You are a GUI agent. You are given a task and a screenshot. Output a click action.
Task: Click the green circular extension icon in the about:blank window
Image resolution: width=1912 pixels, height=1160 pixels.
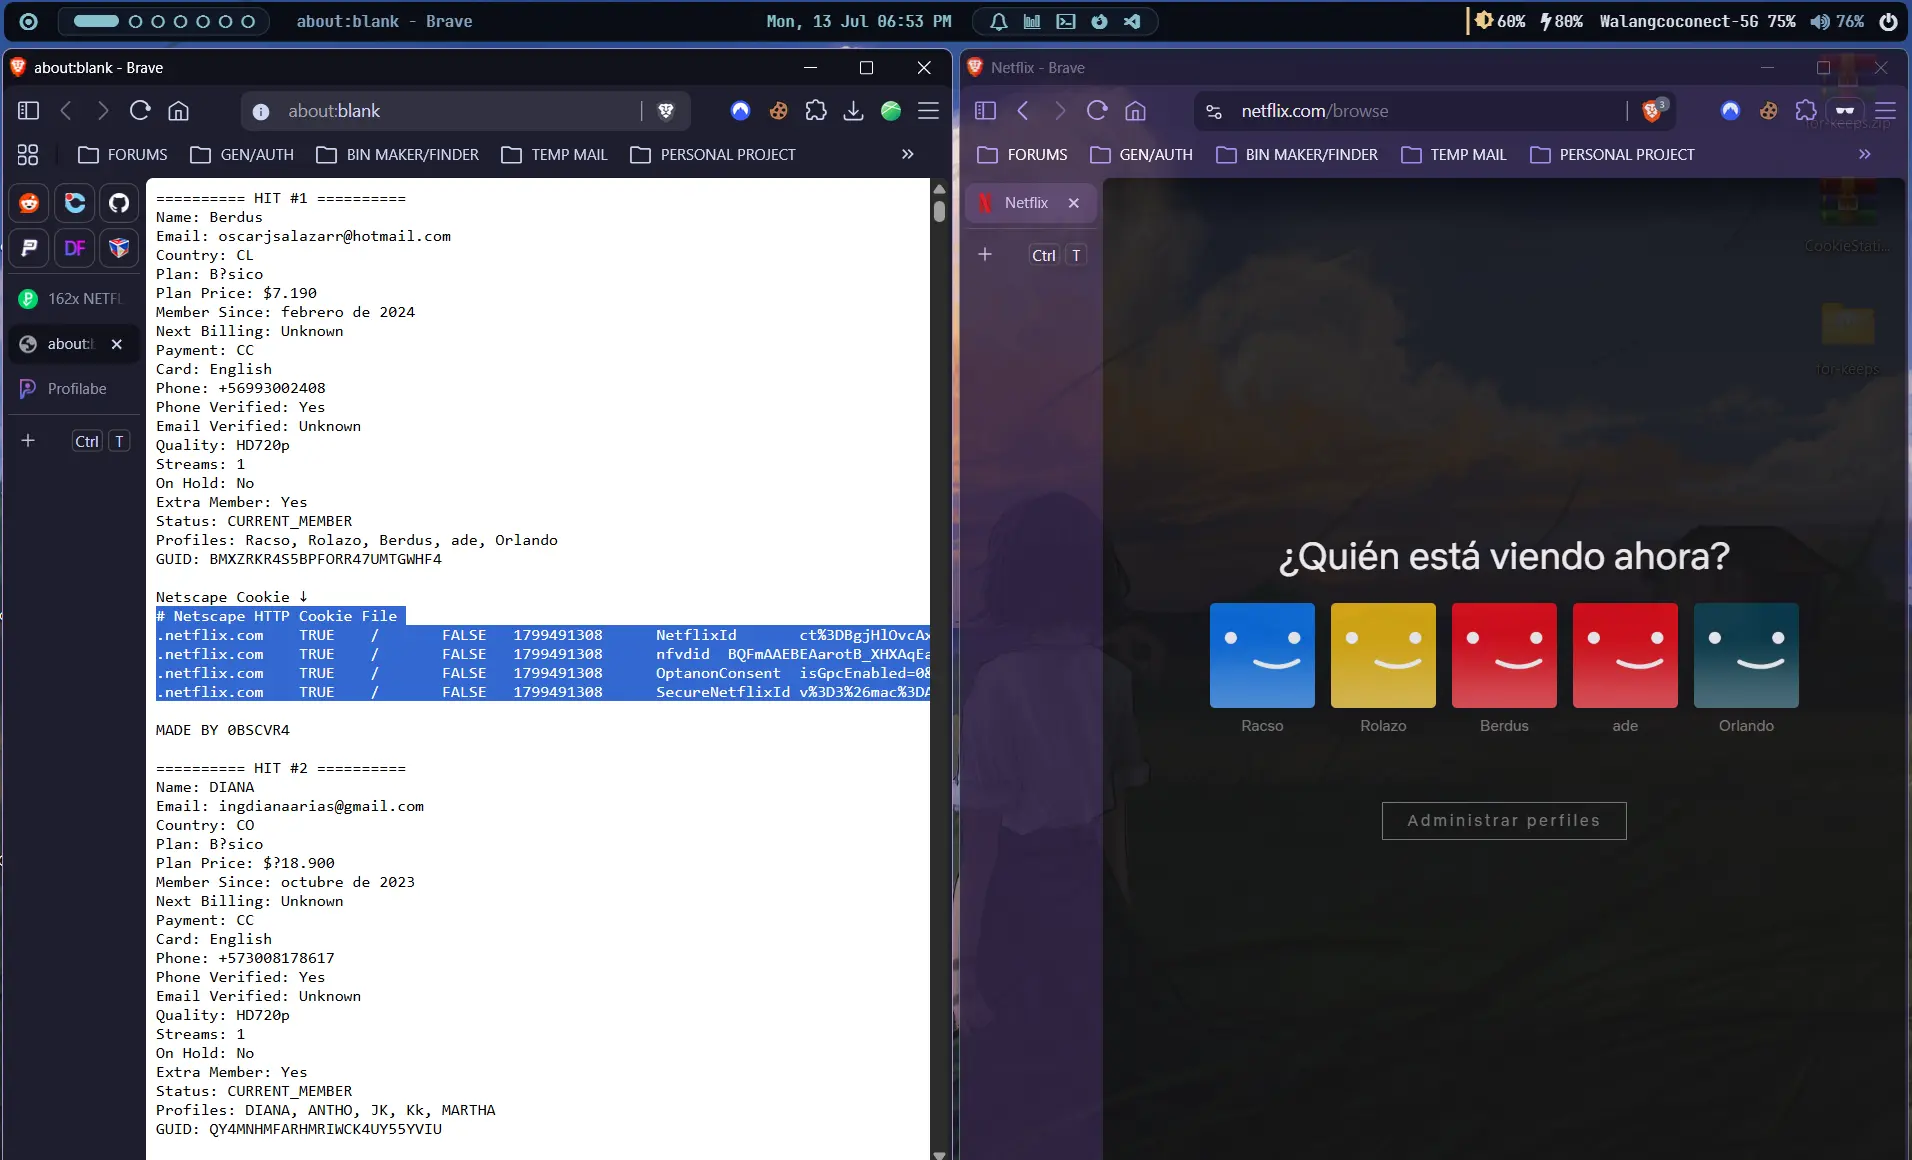[891, 111]
